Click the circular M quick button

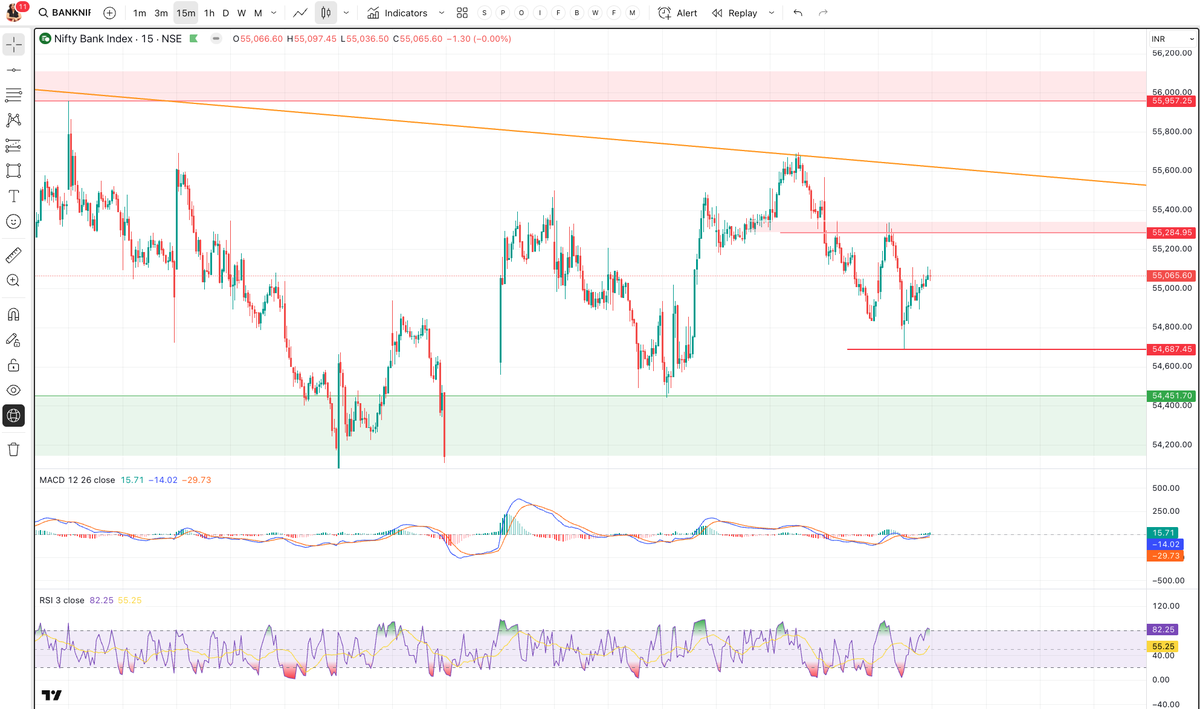[x=632, y=13]
